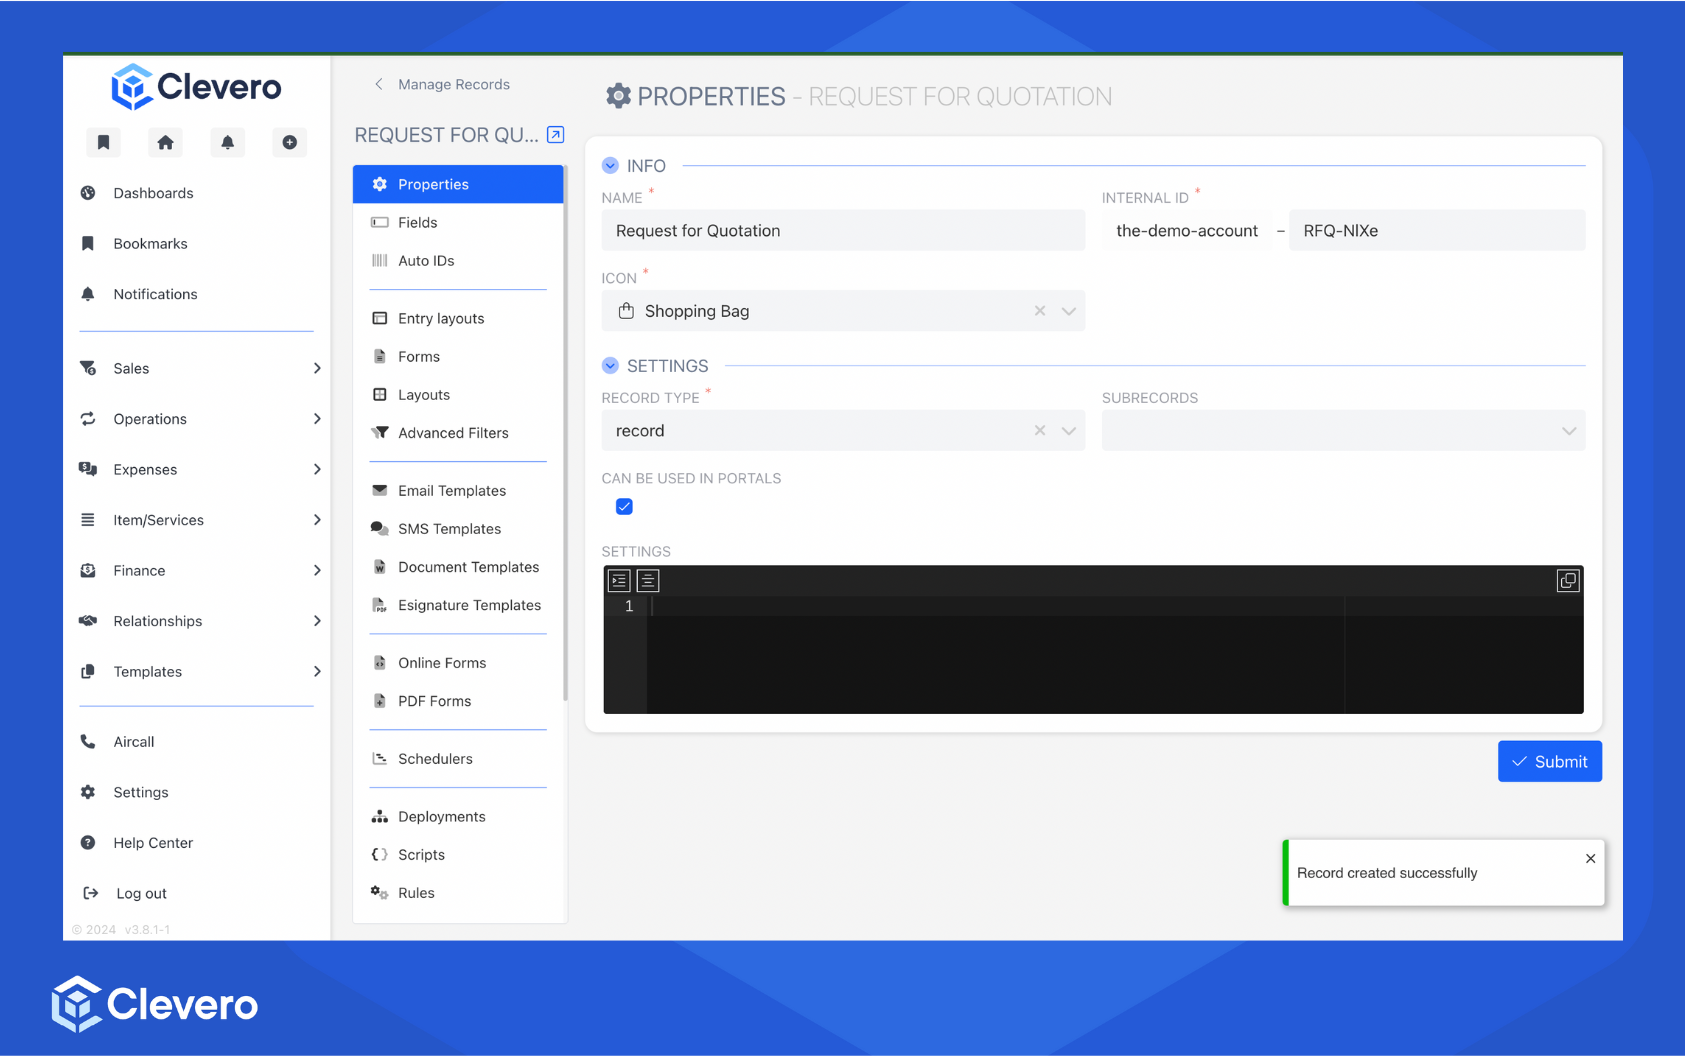
Task: Clear the Shopping Bag icon selection
Action: point(1040,311)
